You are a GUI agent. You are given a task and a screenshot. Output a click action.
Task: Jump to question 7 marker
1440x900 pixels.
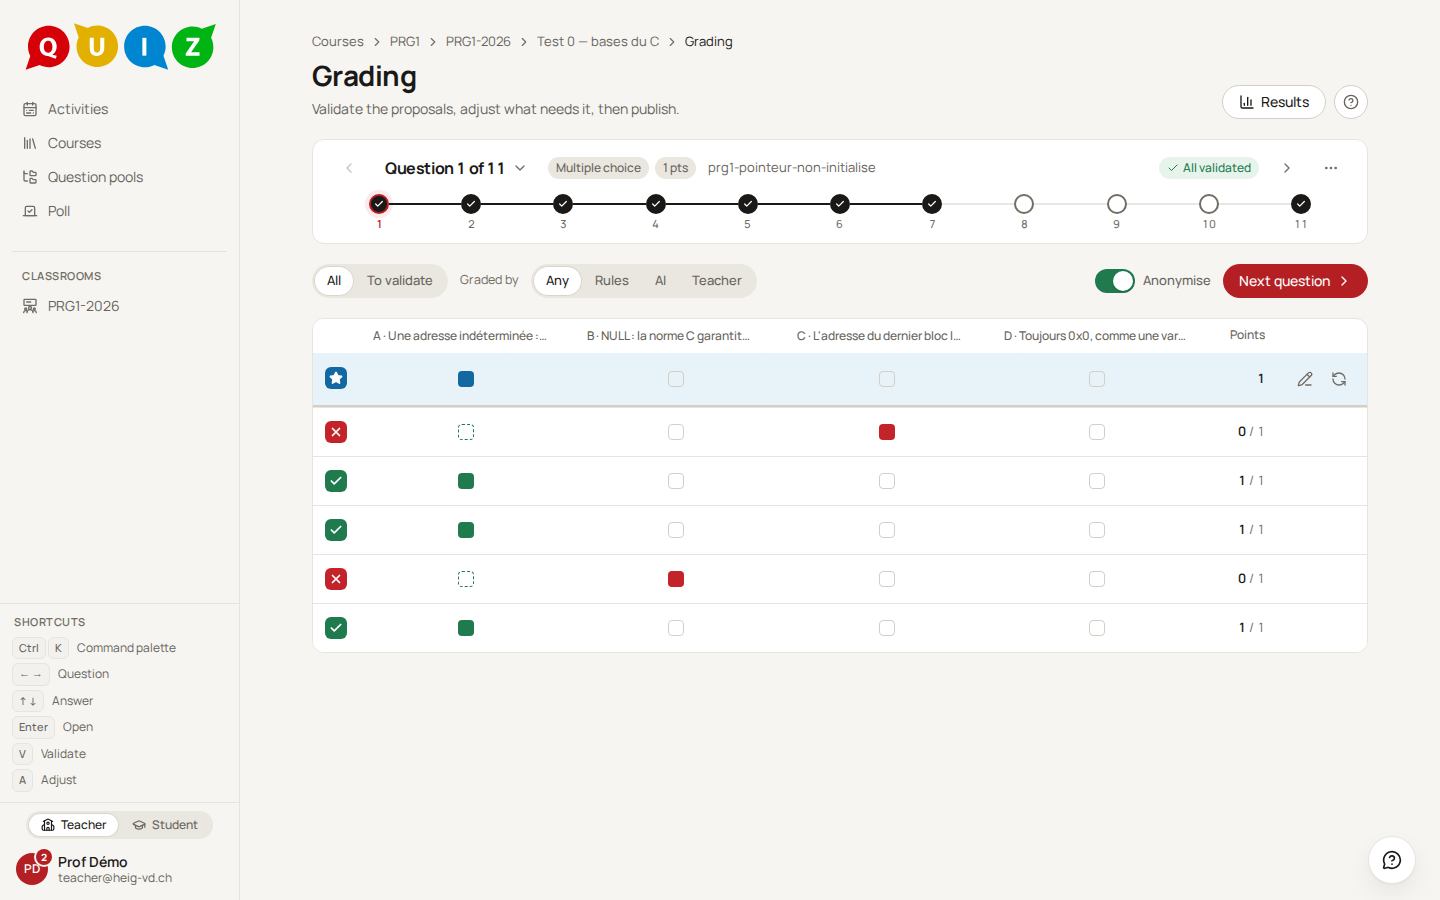pos(932,204)
